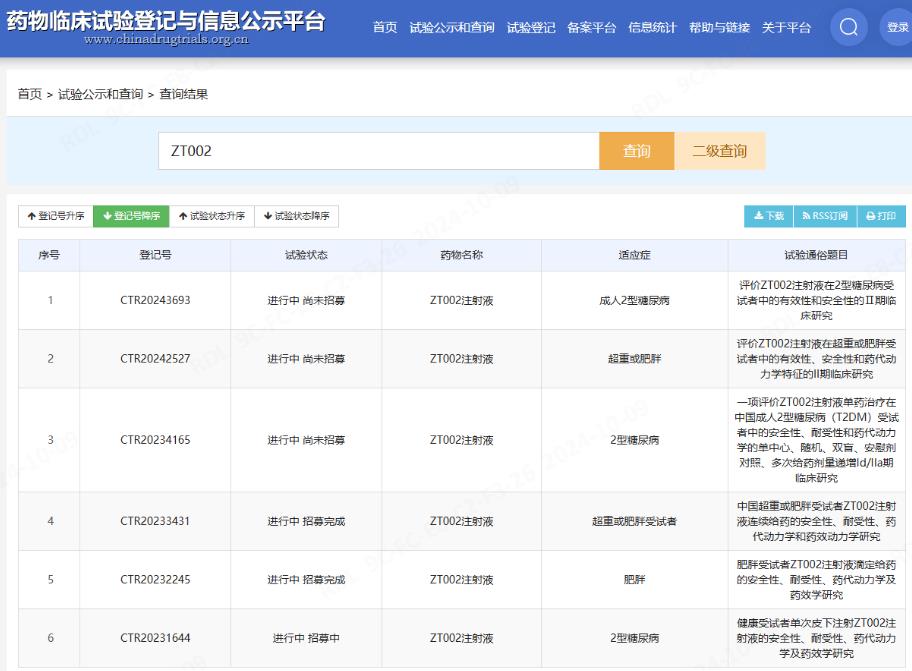This screenshot has width=912, height=671.
Task: Click the 打印 print button
Action: click(x=881, y=216)
